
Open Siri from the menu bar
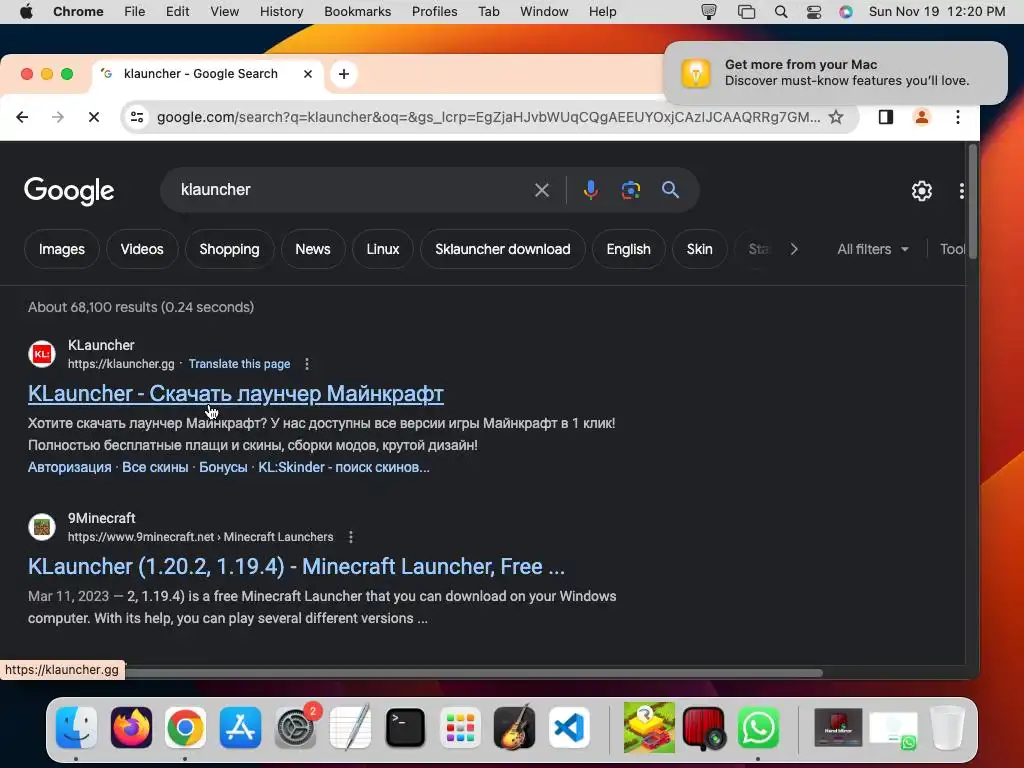pyautogui.click(x=846, y=11)
